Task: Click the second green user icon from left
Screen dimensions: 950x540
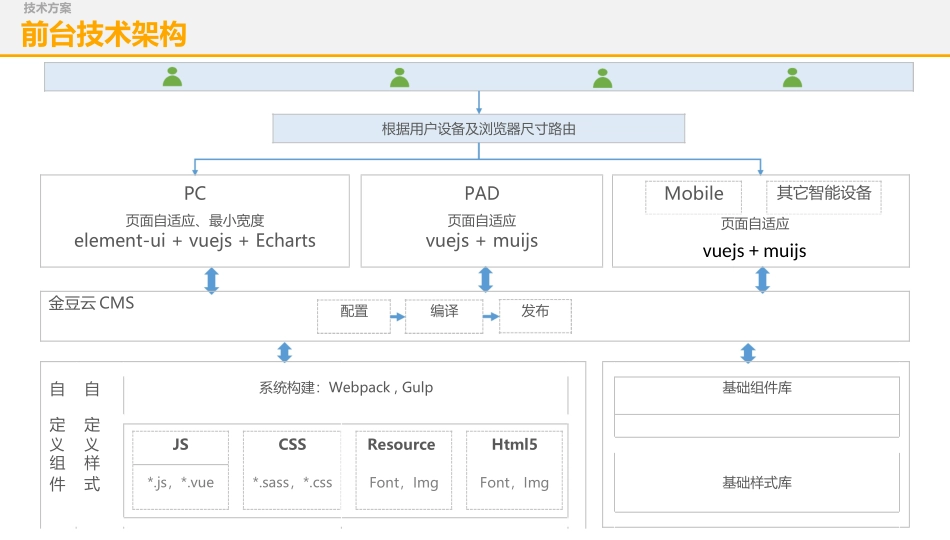Action: click(x=400, y=77)
